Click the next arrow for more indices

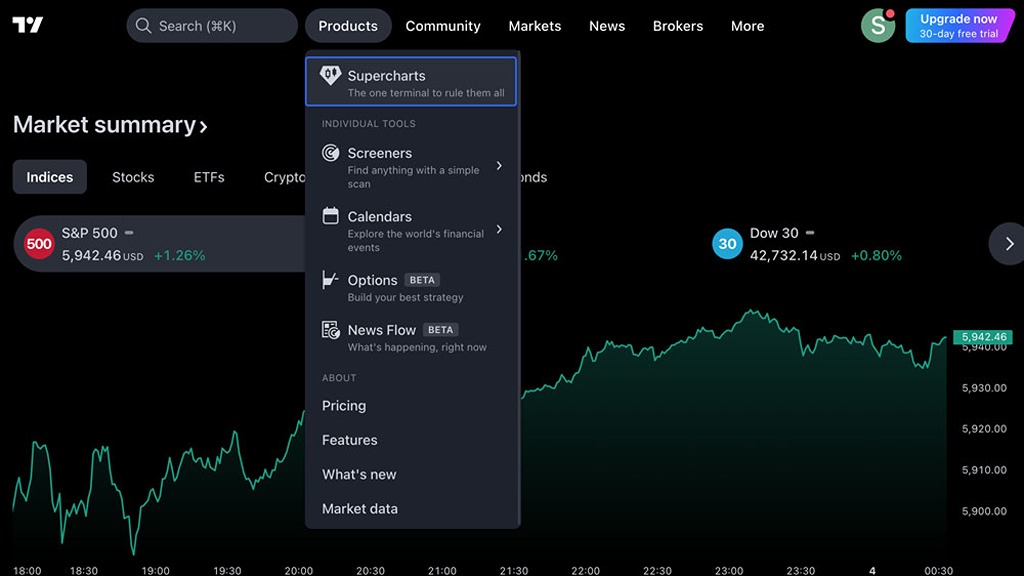click(x=1009, y=244)
